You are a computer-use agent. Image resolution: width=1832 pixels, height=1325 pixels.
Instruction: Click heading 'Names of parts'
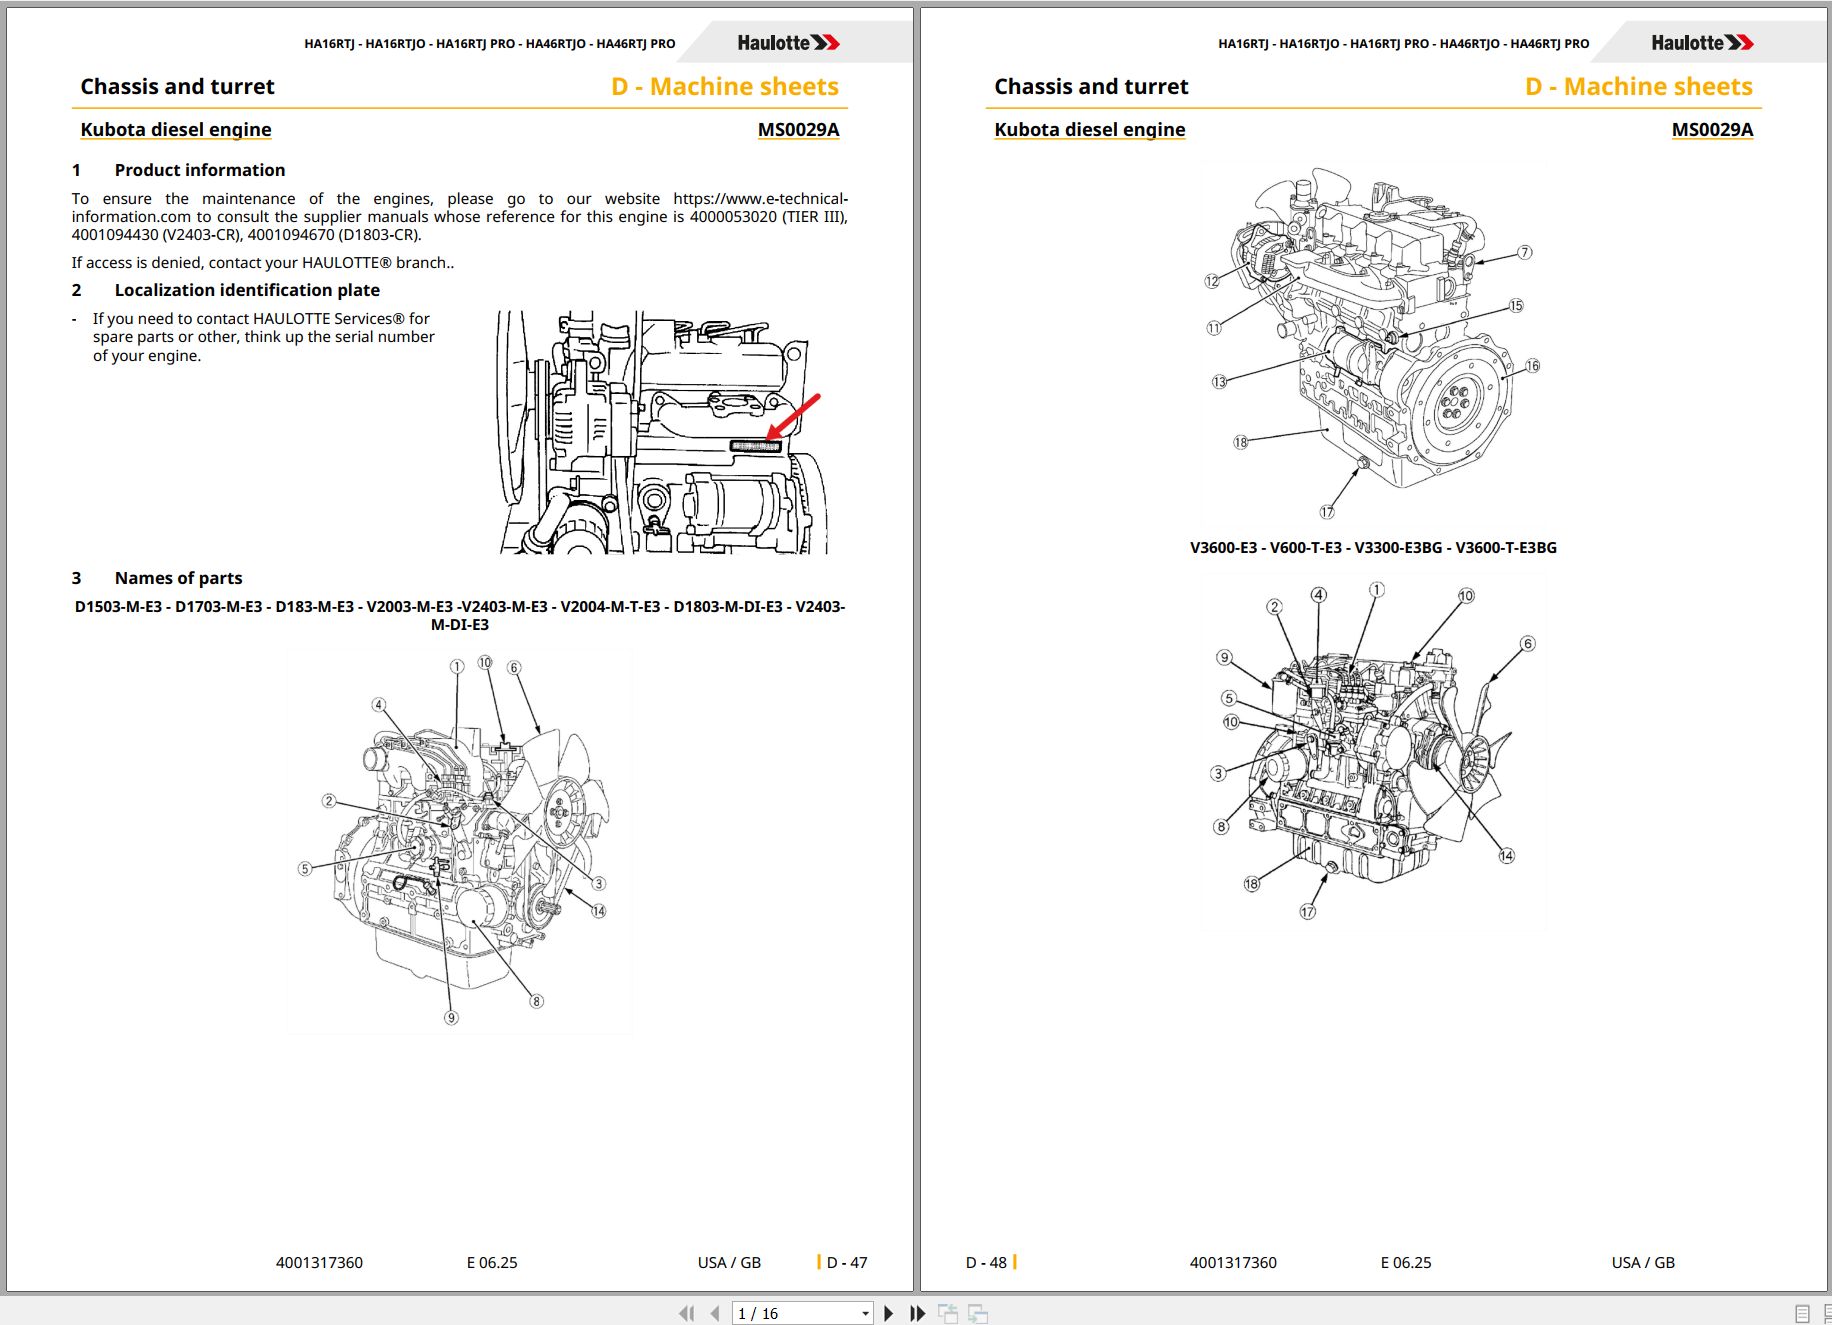178,578
